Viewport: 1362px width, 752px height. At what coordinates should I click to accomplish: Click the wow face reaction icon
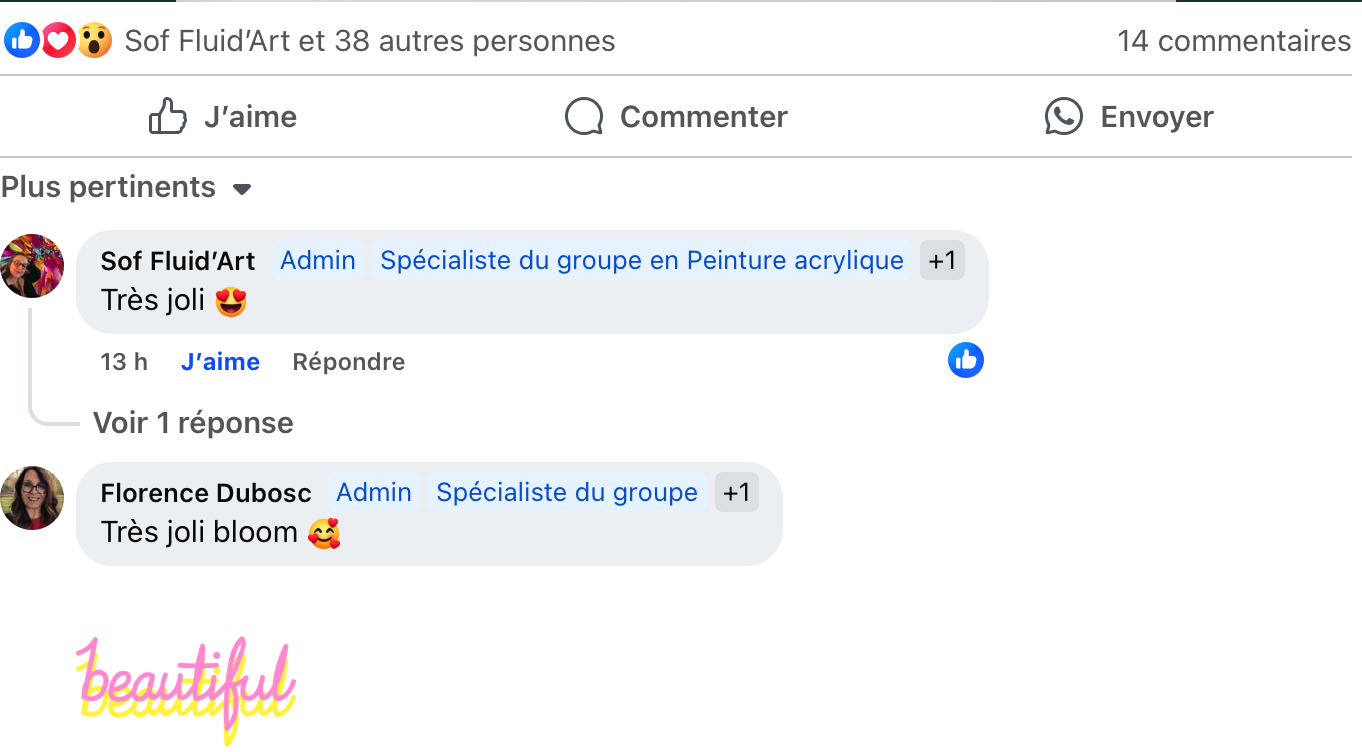coord(94,41)
